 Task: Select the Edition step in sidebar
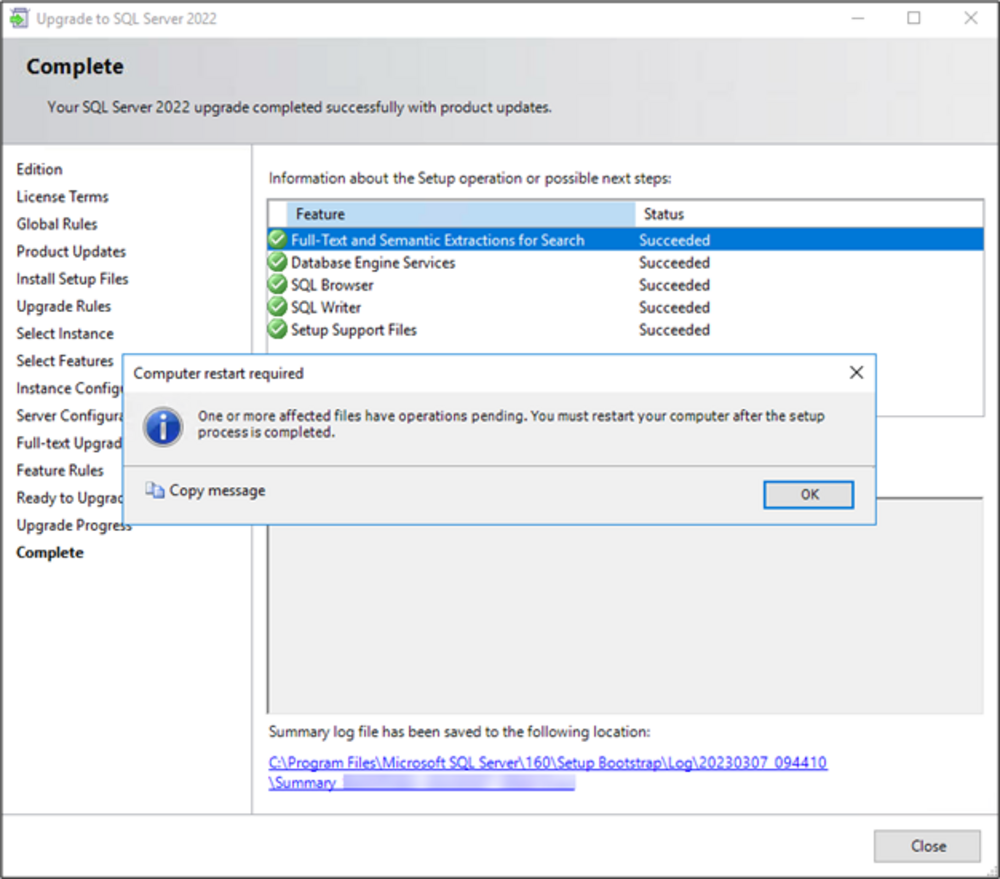[x=39, y=169]
